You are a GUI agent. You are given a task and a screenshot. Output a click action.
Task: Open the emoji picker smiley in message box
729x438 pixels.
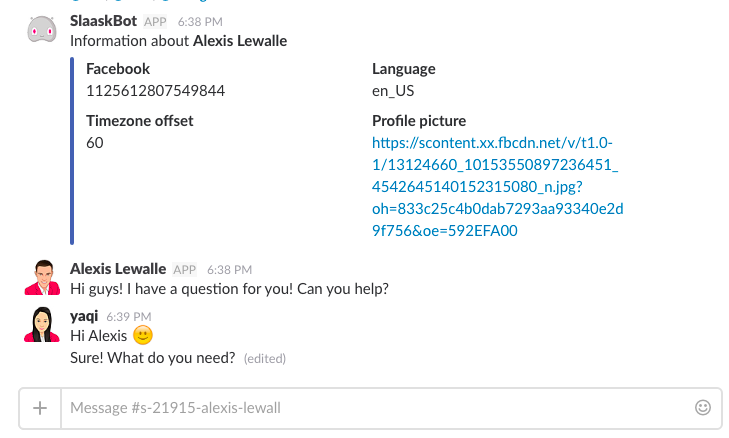702,408
